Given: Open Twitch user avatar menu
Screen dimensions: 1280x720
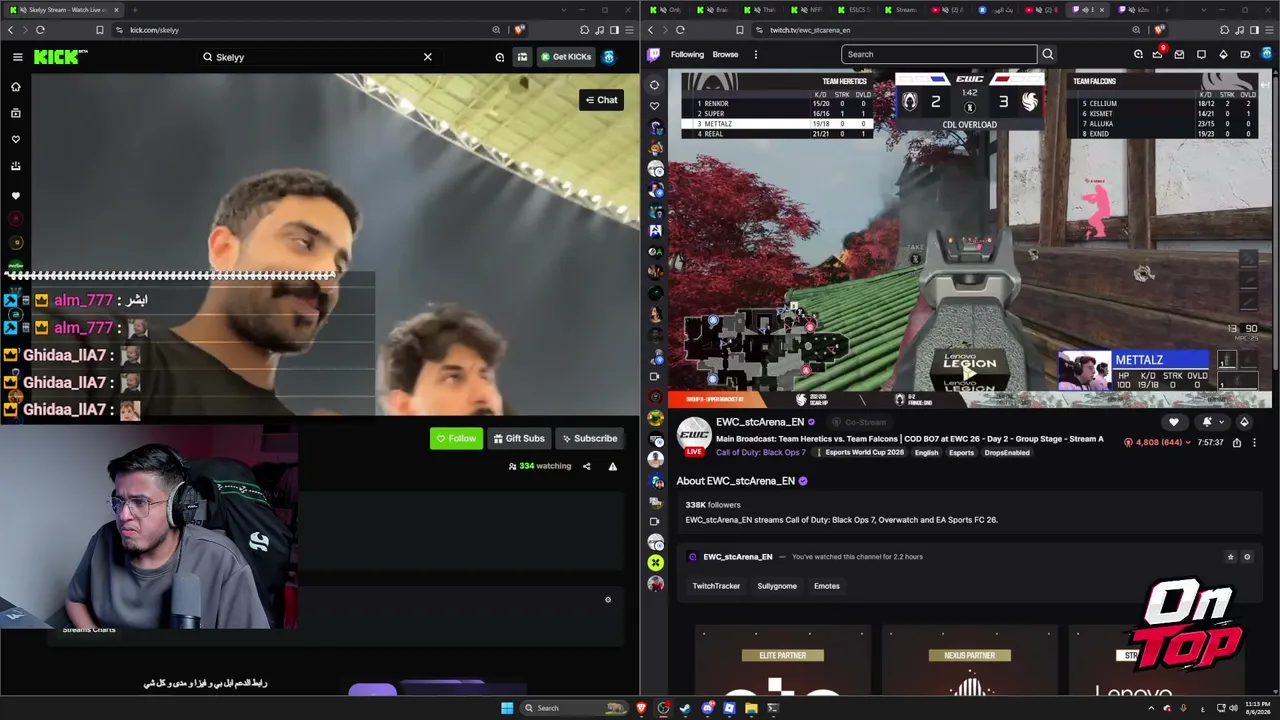Looking at the screenshot, I should click(x=1267, y=55).
